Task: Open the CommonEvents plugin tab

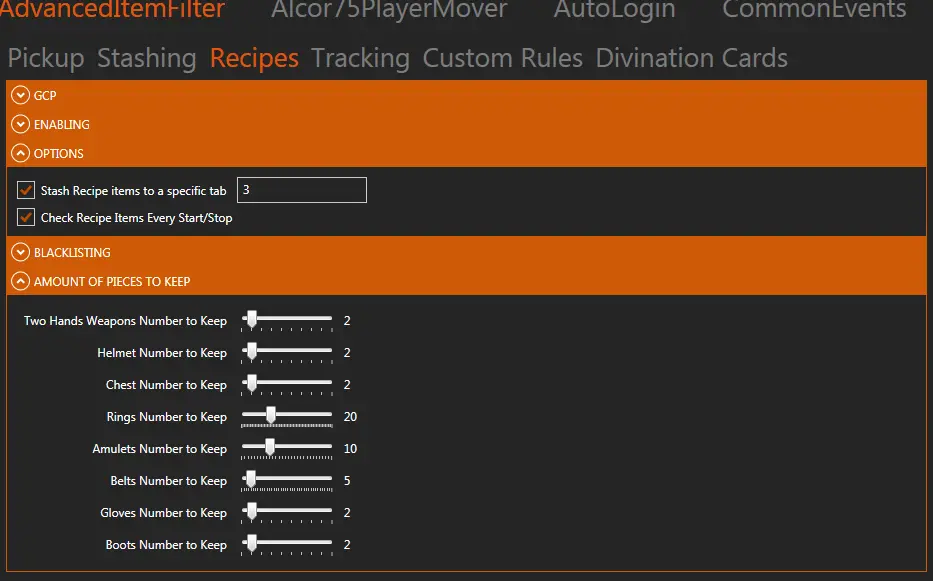Action: click(814, 11)
